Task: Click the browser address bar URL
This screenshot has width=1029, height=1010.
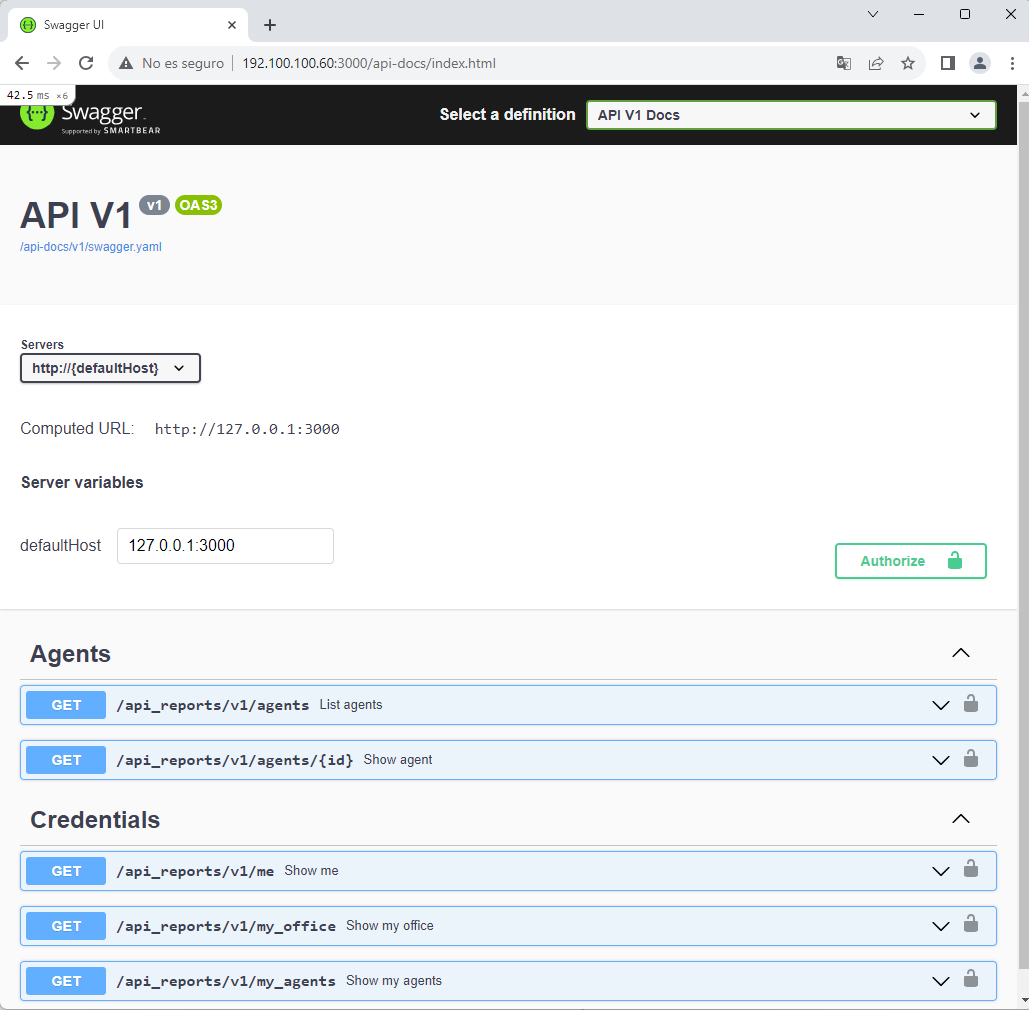Action: click(x=369, y=63)
